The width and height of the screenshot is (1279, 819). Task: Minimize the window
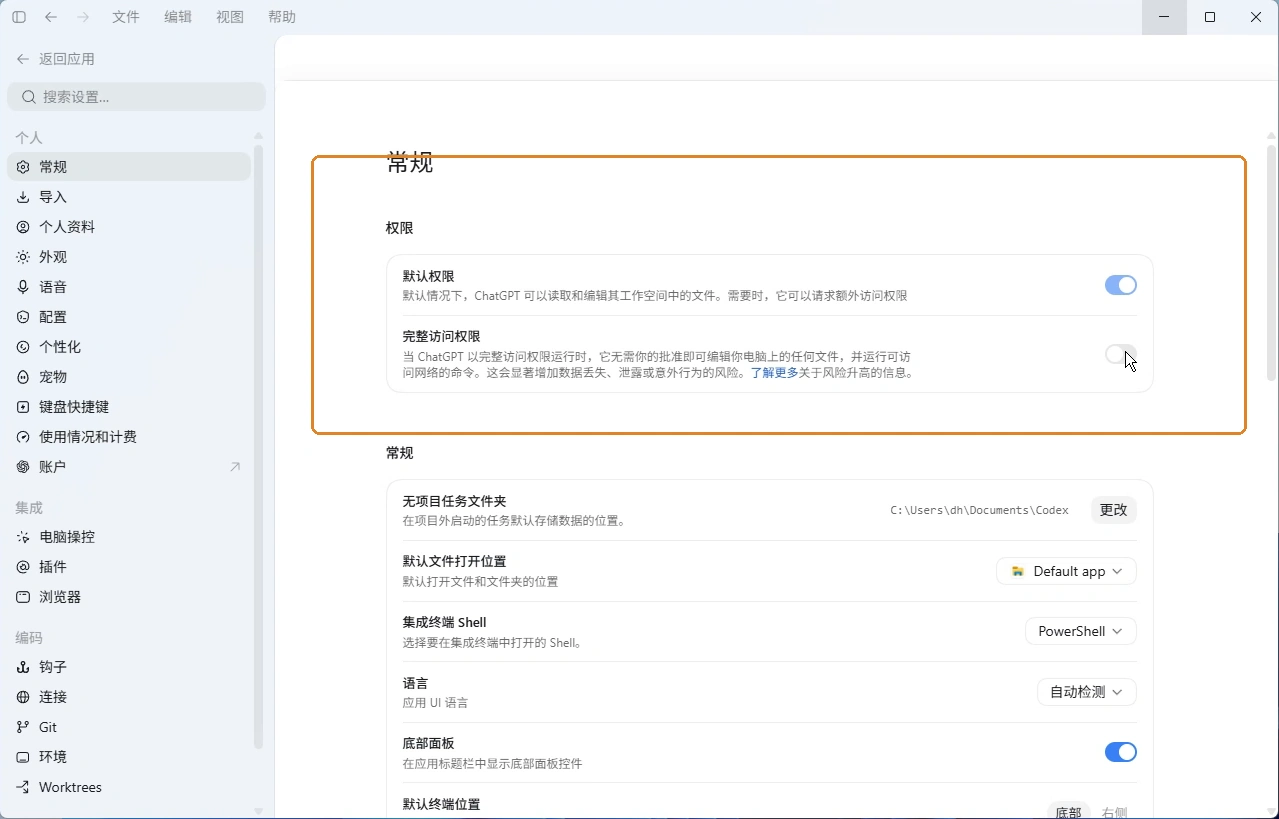[1164, 17]
